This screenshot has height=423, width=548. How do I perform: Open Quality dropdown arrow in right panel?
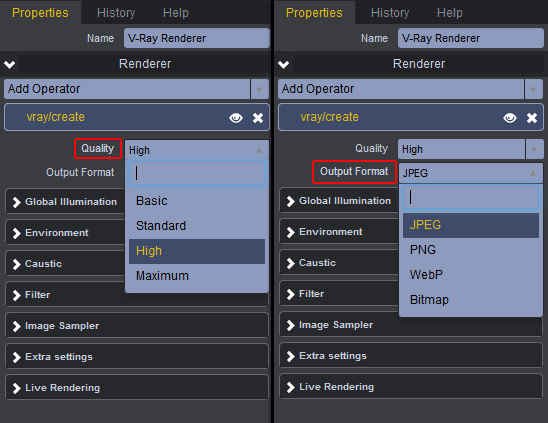[534, 149]
